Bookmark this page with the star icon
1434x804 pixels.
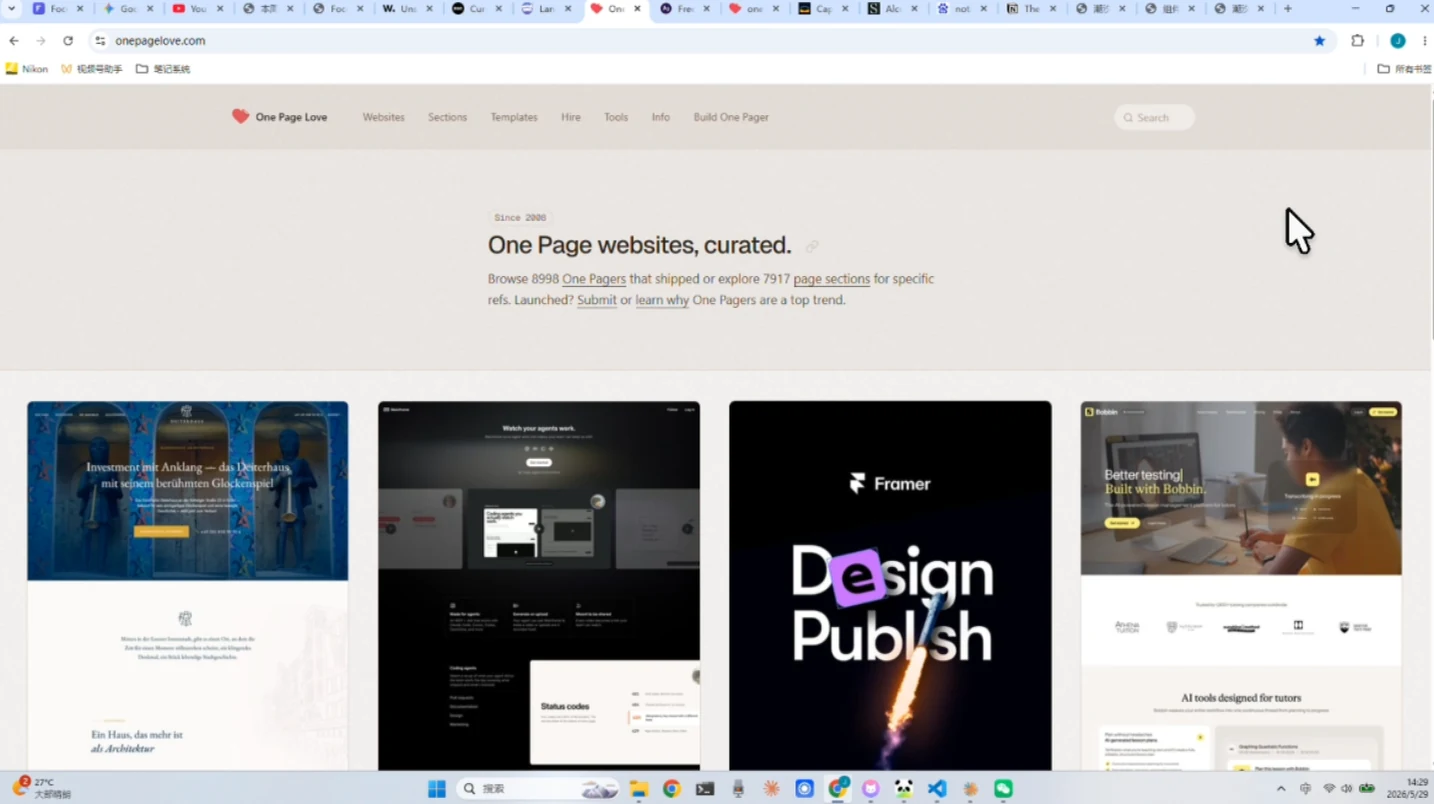1319,41
